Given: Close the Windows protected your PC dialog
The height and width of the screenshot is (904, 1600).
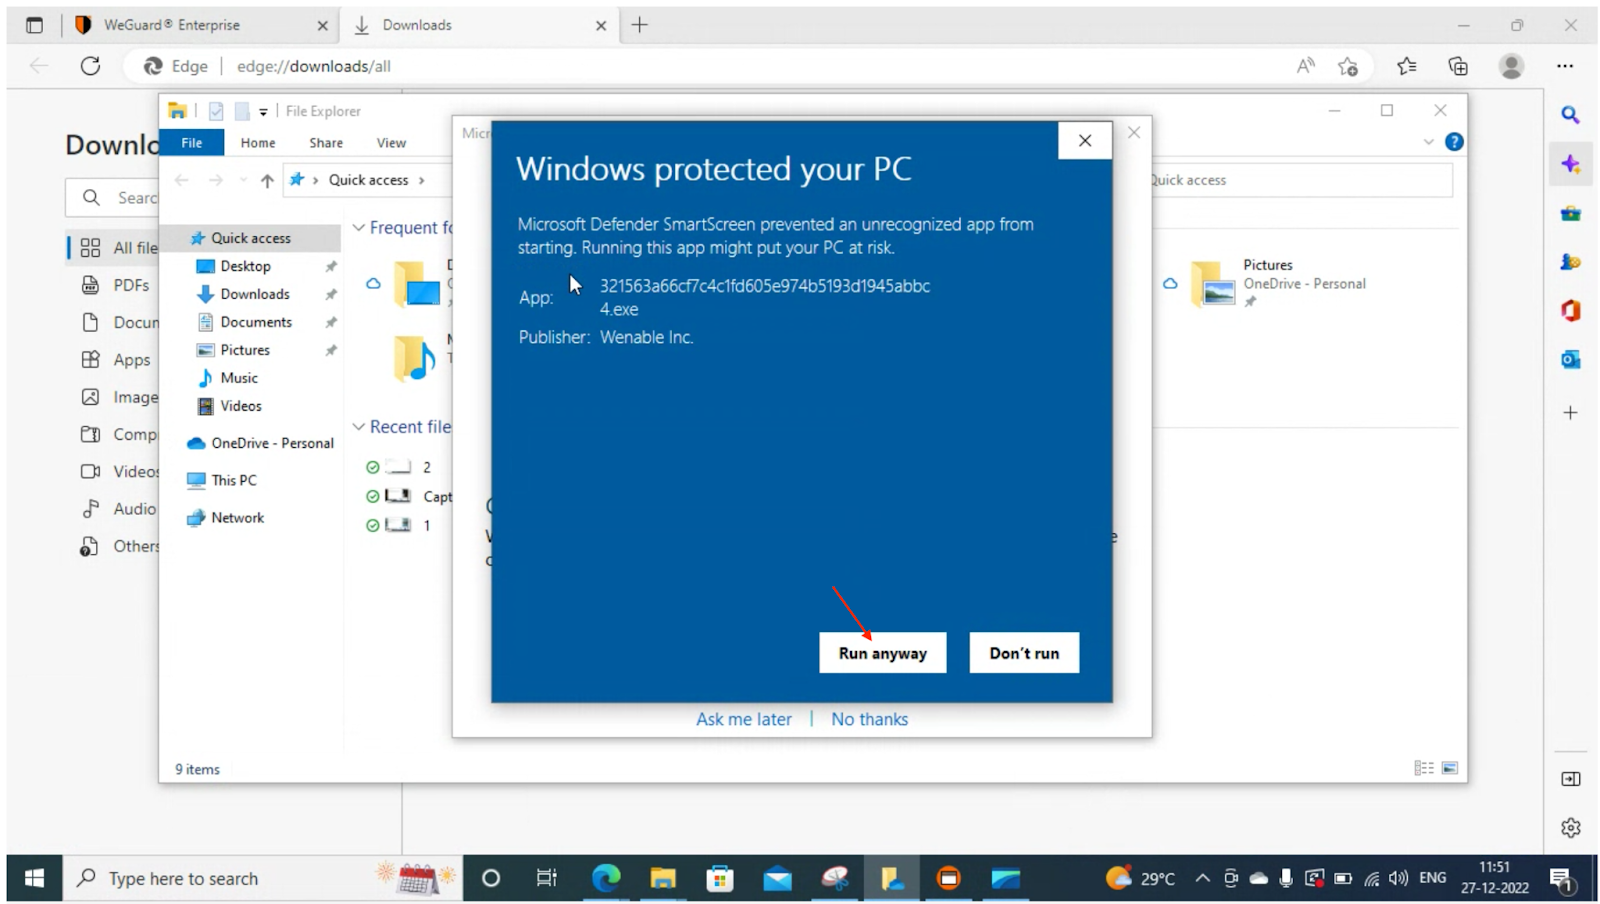Looking at the screenshot, I should point(1085,141).
